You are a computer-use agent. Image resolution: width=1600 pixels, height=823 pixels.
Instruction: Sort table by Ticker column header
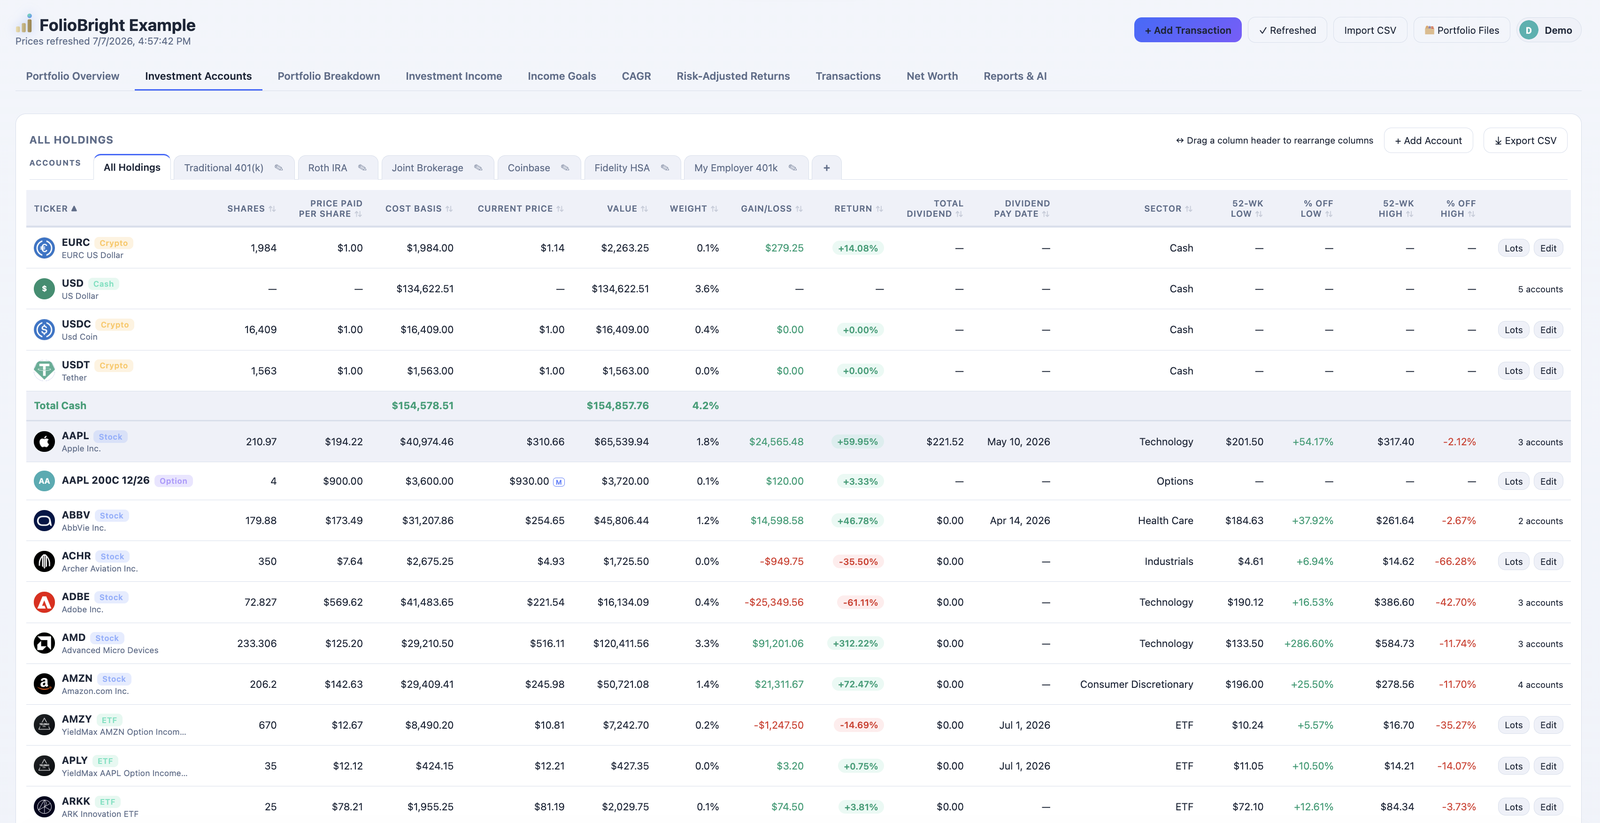pos(55,209)
